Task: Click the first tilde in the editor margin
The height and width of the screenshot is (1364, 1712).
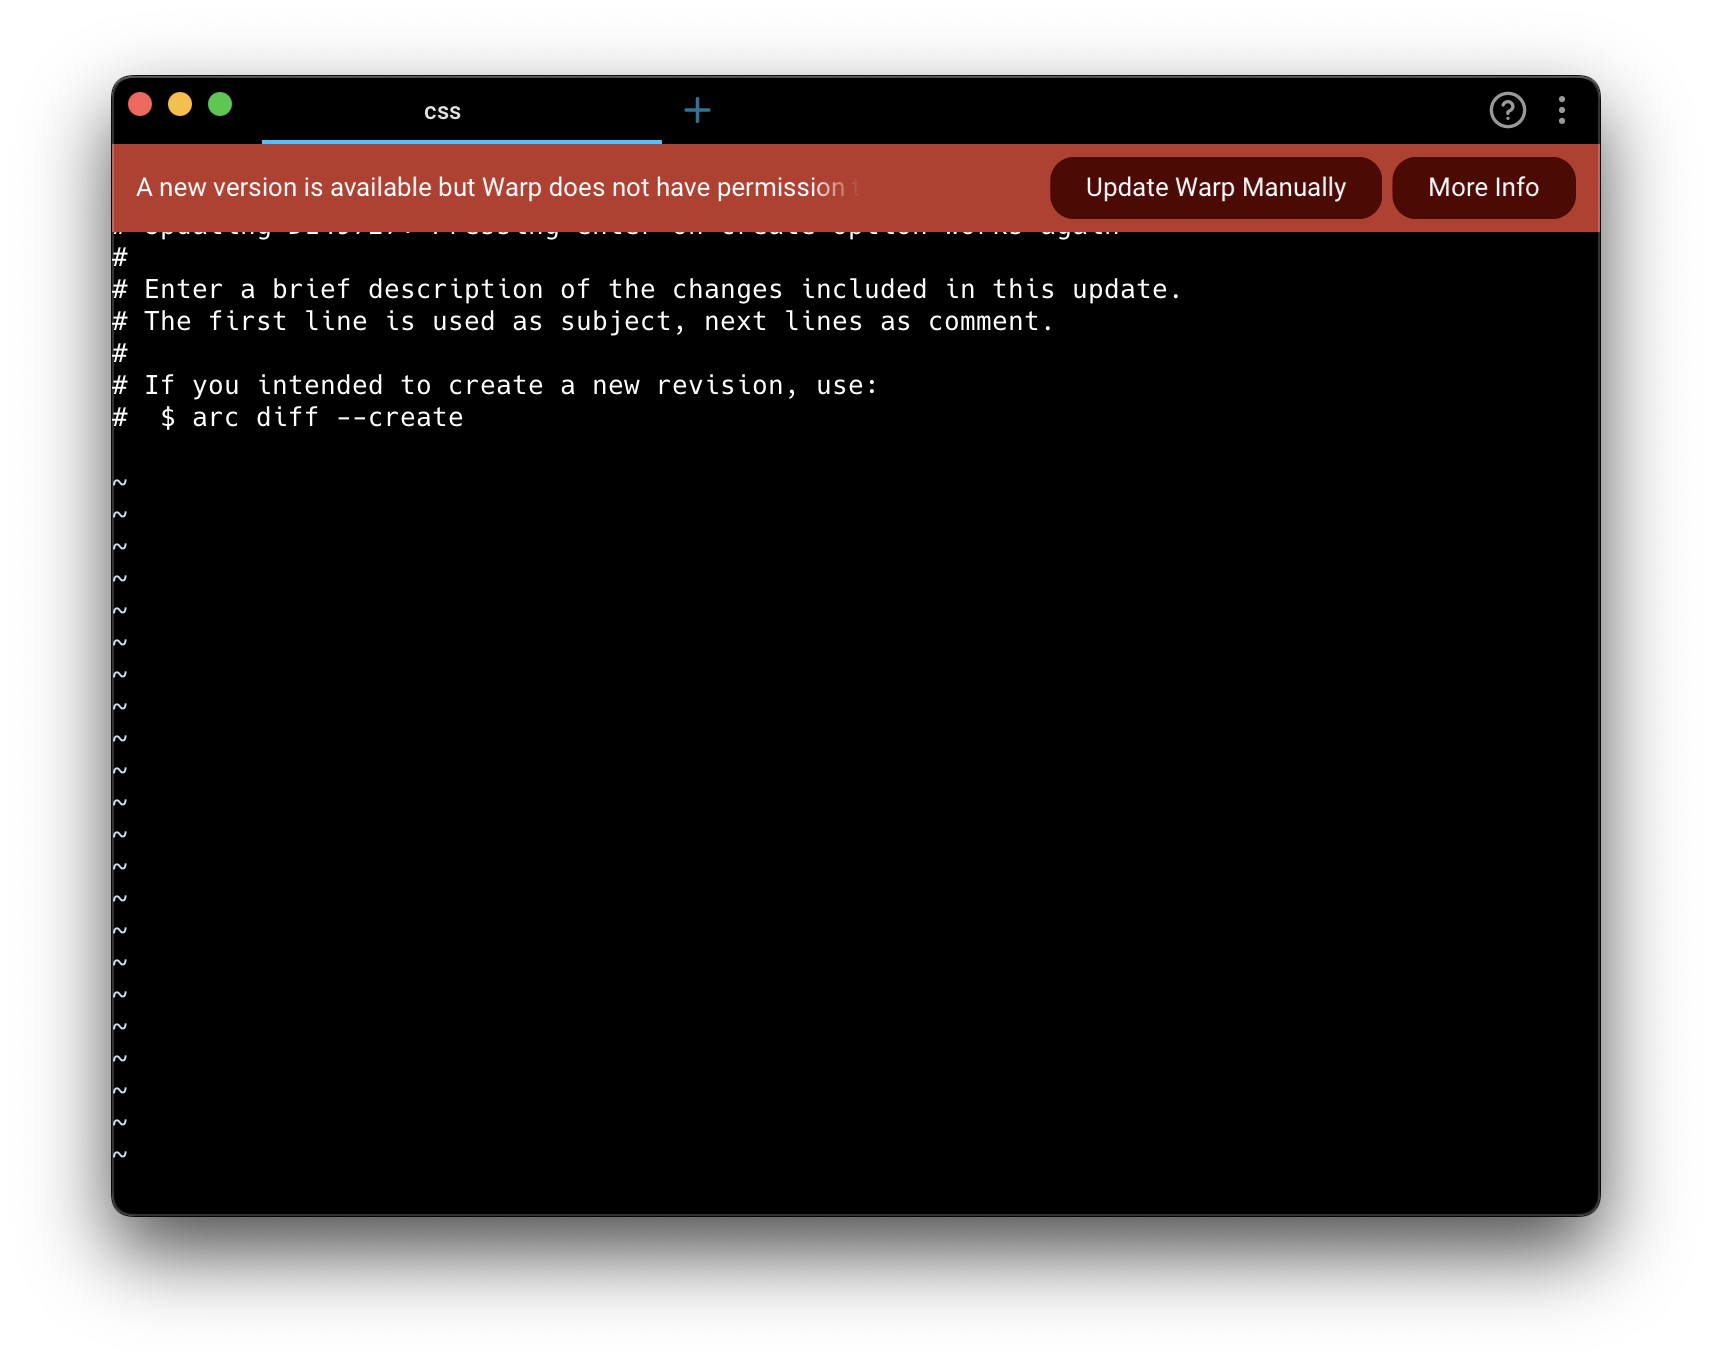Action: point(120,481)
